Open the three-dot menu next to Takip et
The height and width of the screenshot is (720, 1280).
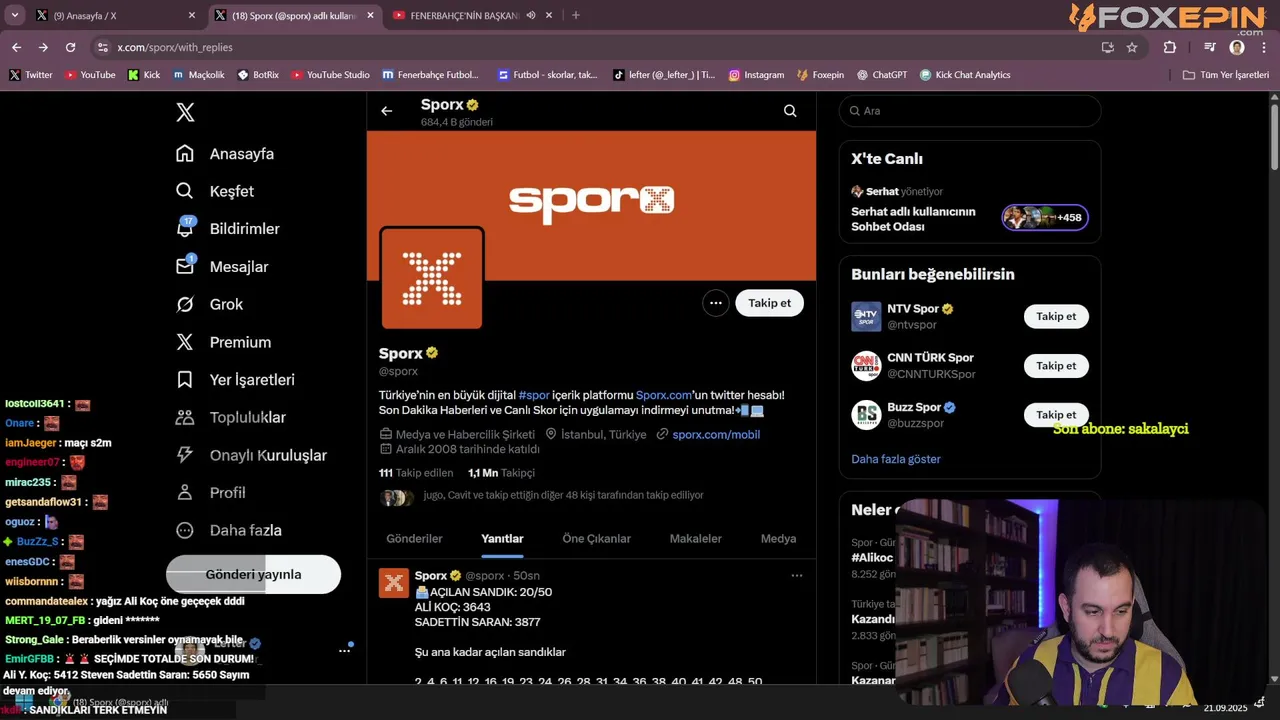point(715,303)
